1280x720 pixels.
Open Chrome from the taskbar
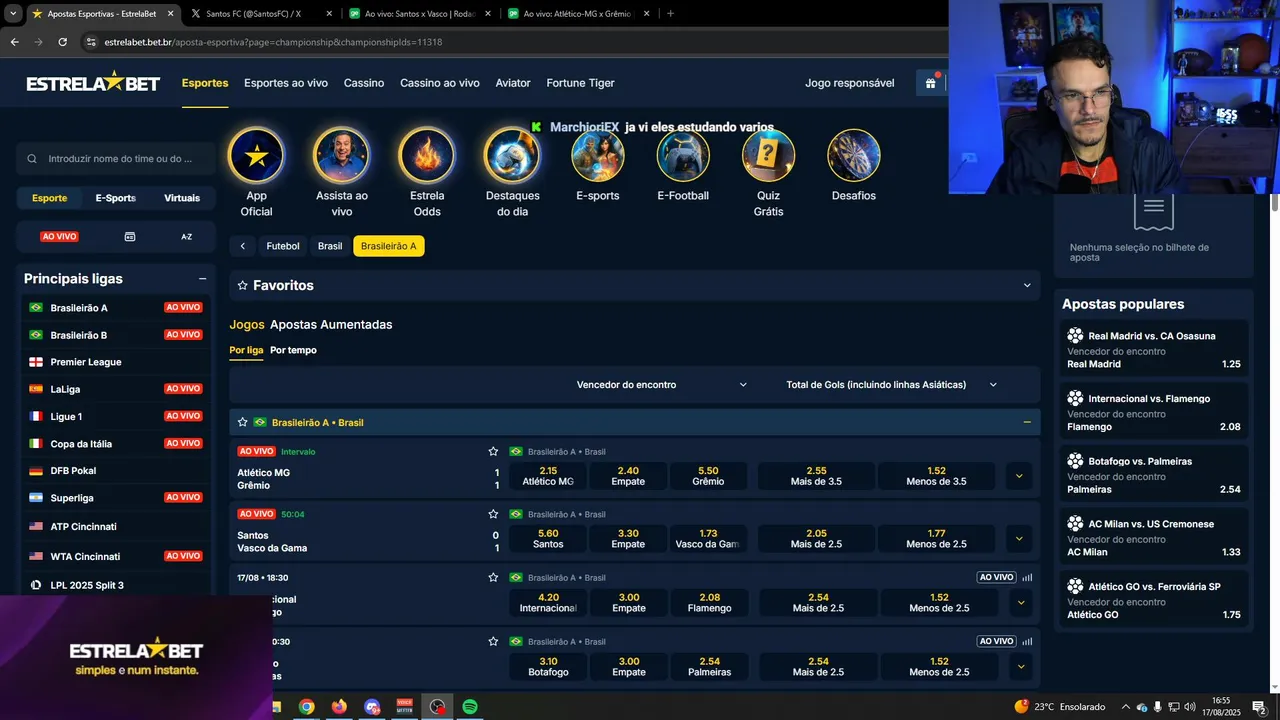[306, 707]
